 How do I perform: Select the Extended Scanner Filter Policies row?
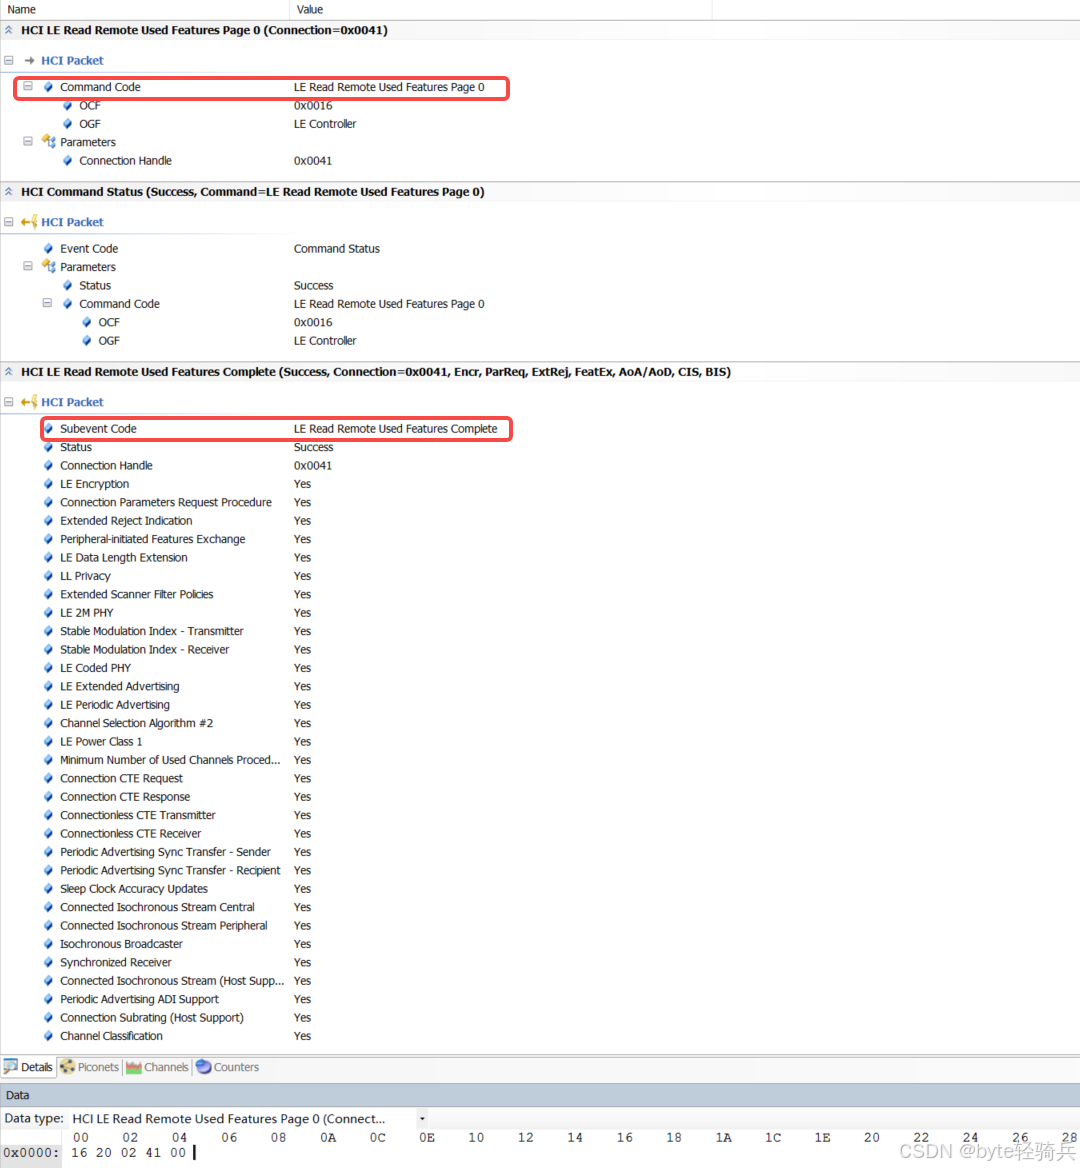[177, 594]
